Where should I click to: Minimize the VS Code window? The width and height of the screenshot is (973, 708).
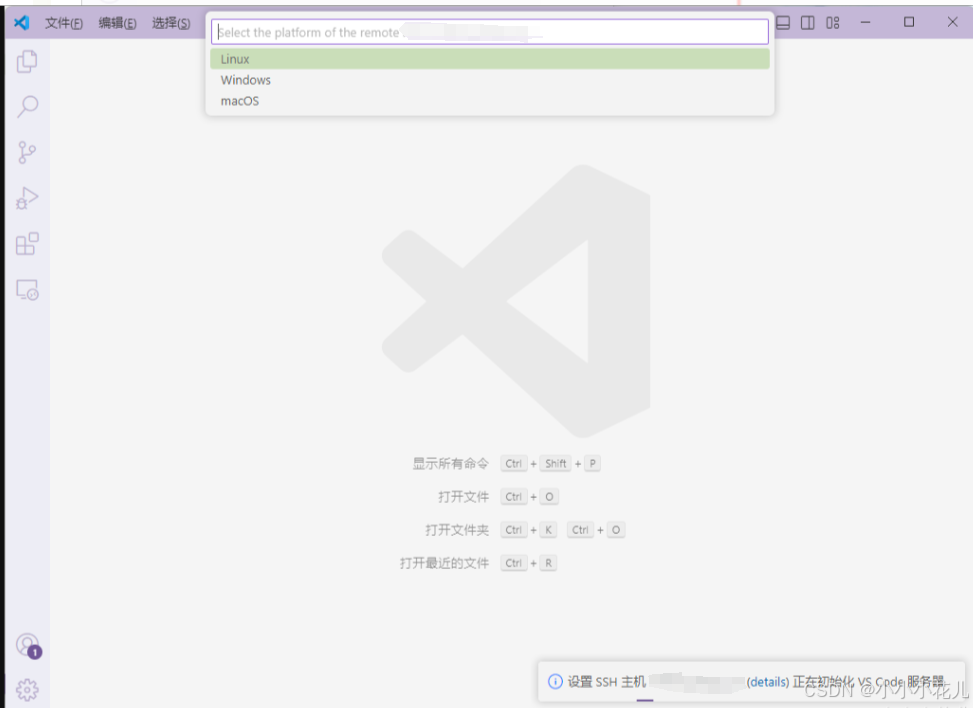[865, 22]
